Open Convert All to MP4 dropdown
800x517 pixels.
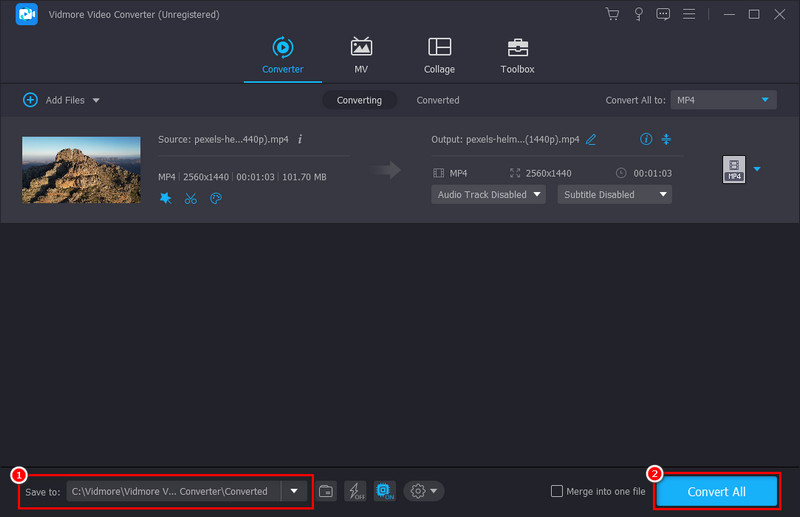point(723,100)
